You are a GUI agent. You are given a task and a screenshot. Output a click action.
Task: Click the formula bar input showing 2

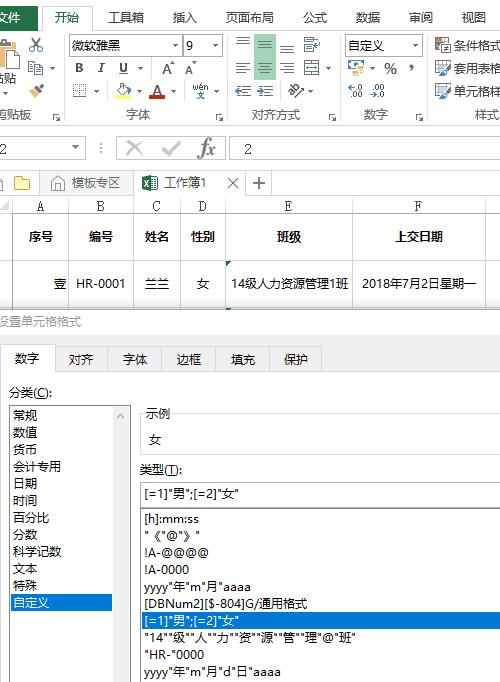tap(364, 149)
